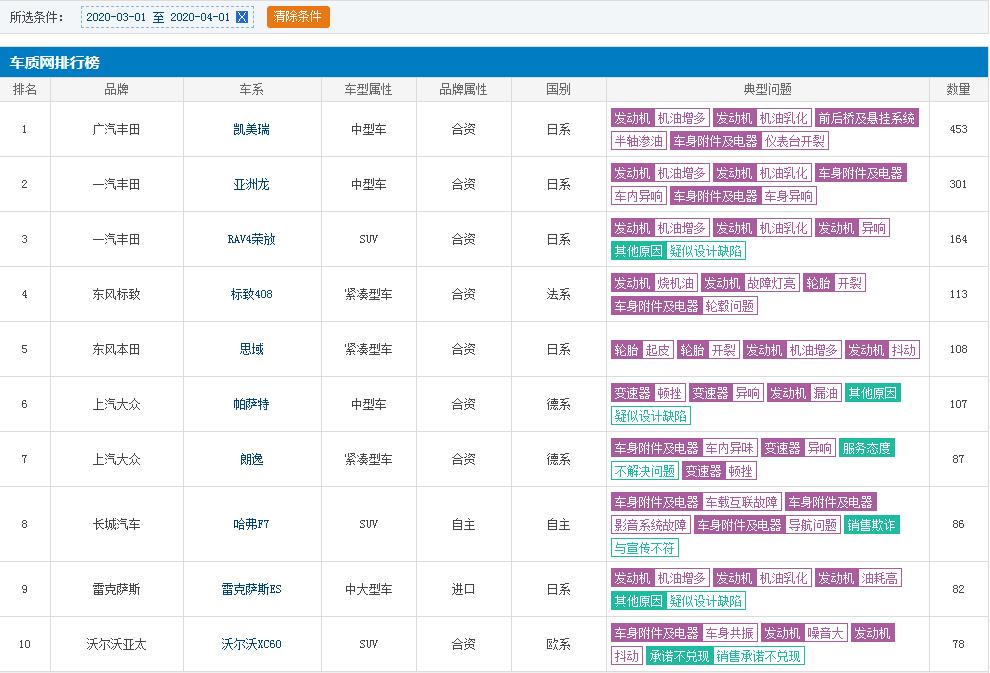This screenshot has width=990, height=673.
Task: Select the 车载互联故障 issue tag
Action: click(x=742, y=502)
